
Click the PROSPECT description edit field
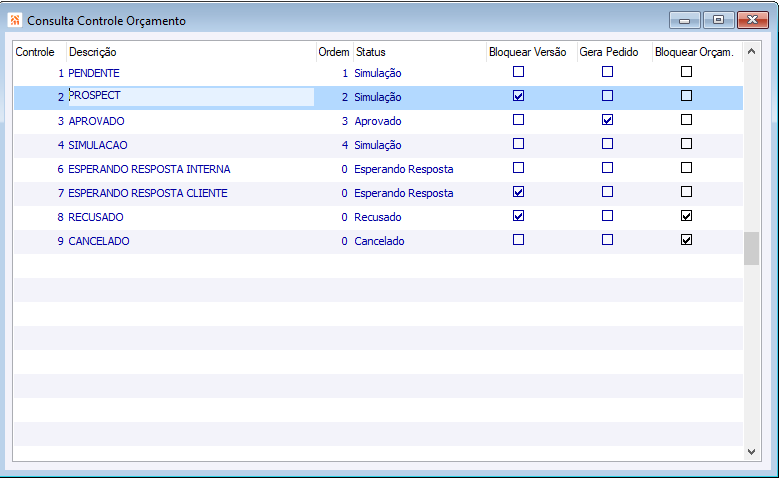[191, 97]
